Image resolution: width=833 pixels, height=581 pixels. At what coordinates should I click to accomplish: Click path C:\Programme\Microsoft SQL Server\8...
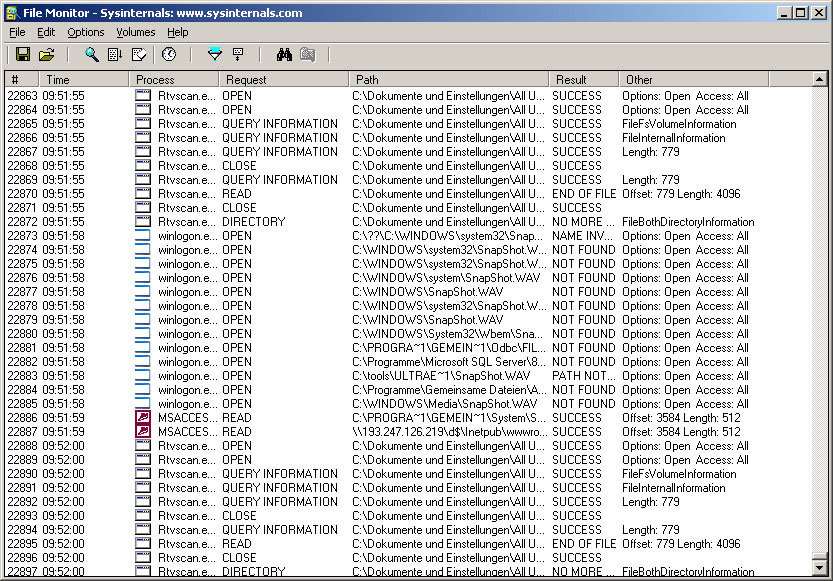[449, 362]
